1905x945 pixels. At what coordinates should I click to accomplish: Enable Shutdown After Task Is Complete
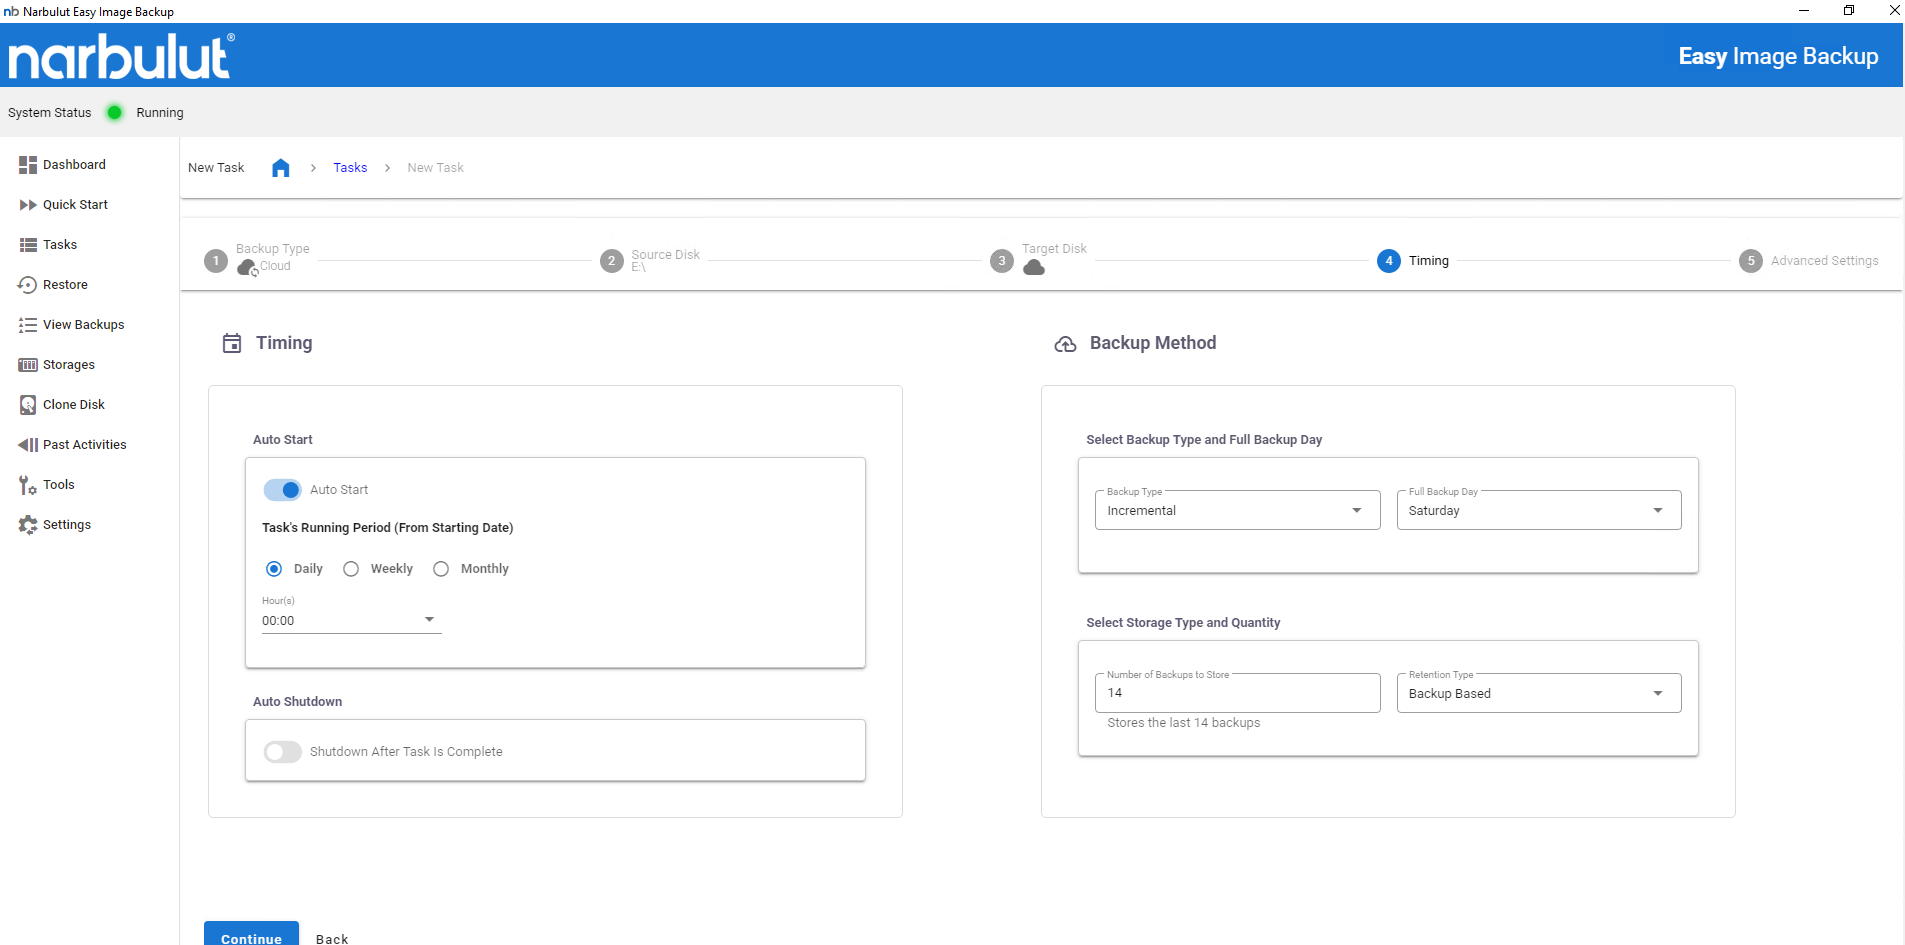(x=283, y=752)
